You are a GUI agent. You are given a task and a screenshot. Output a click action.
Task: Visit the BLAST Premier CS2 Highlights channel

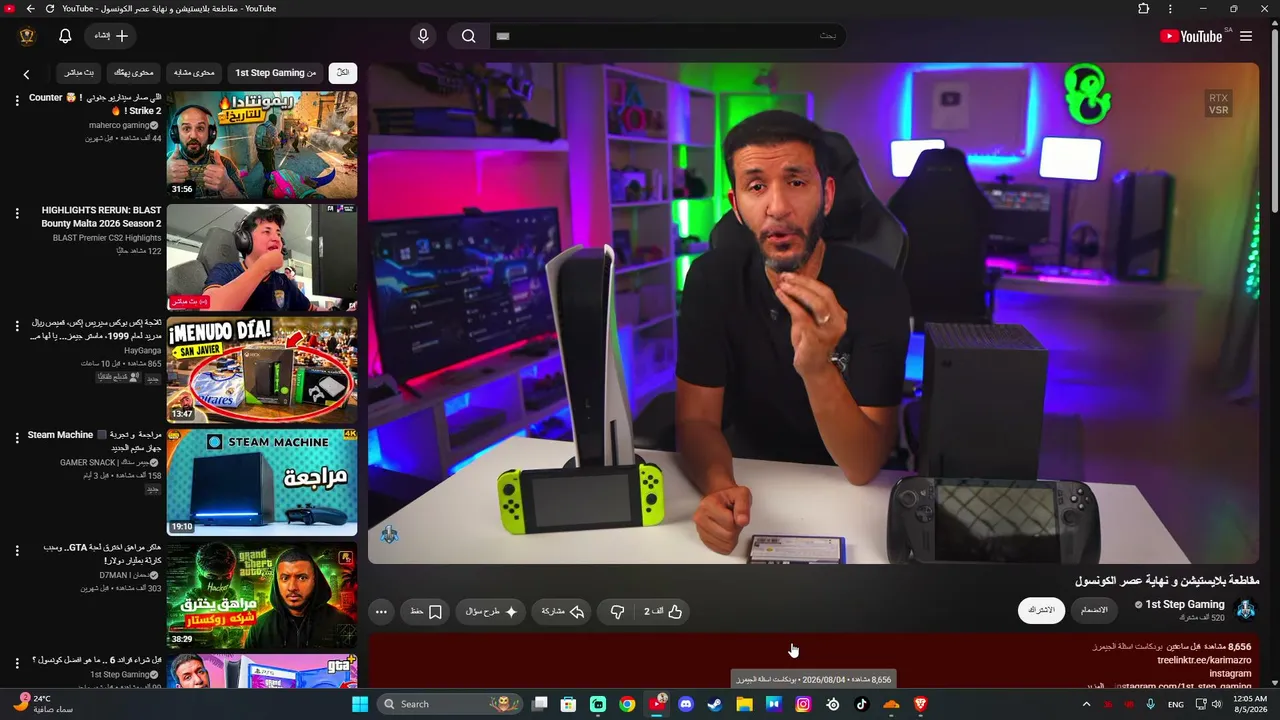107,238
